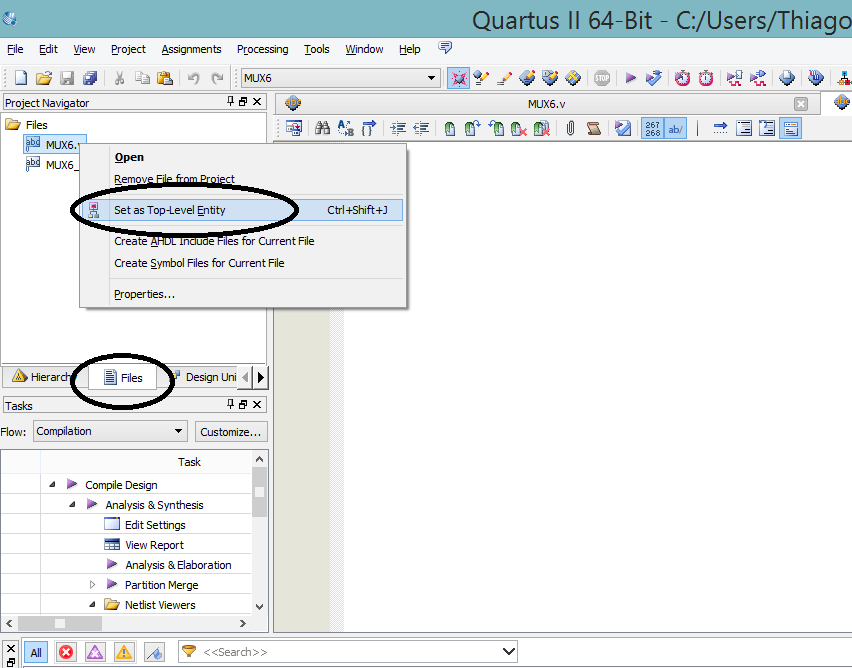The width and height of the screenshot is (852, 668).
Task: Toggle the red error messages filter
Action: (x=66, y=652)
